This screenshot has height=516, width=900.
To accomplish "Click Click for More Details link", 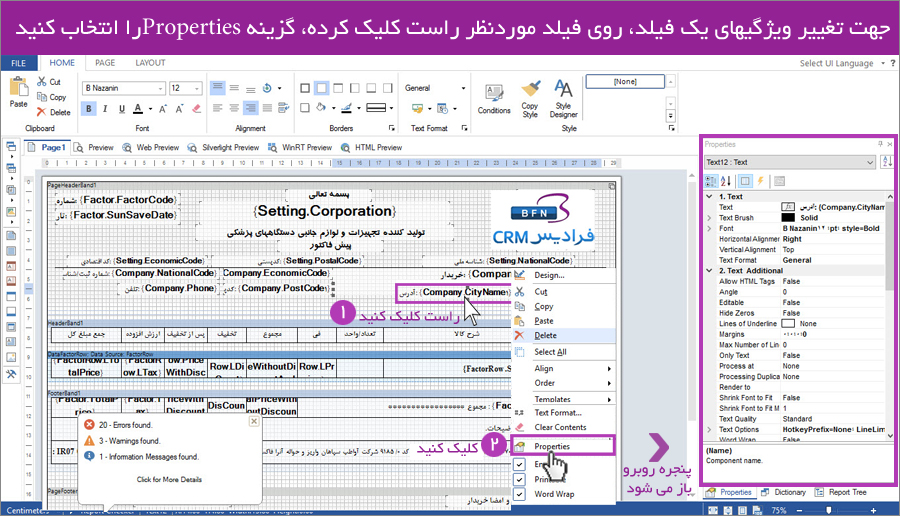I will [169, 479].
